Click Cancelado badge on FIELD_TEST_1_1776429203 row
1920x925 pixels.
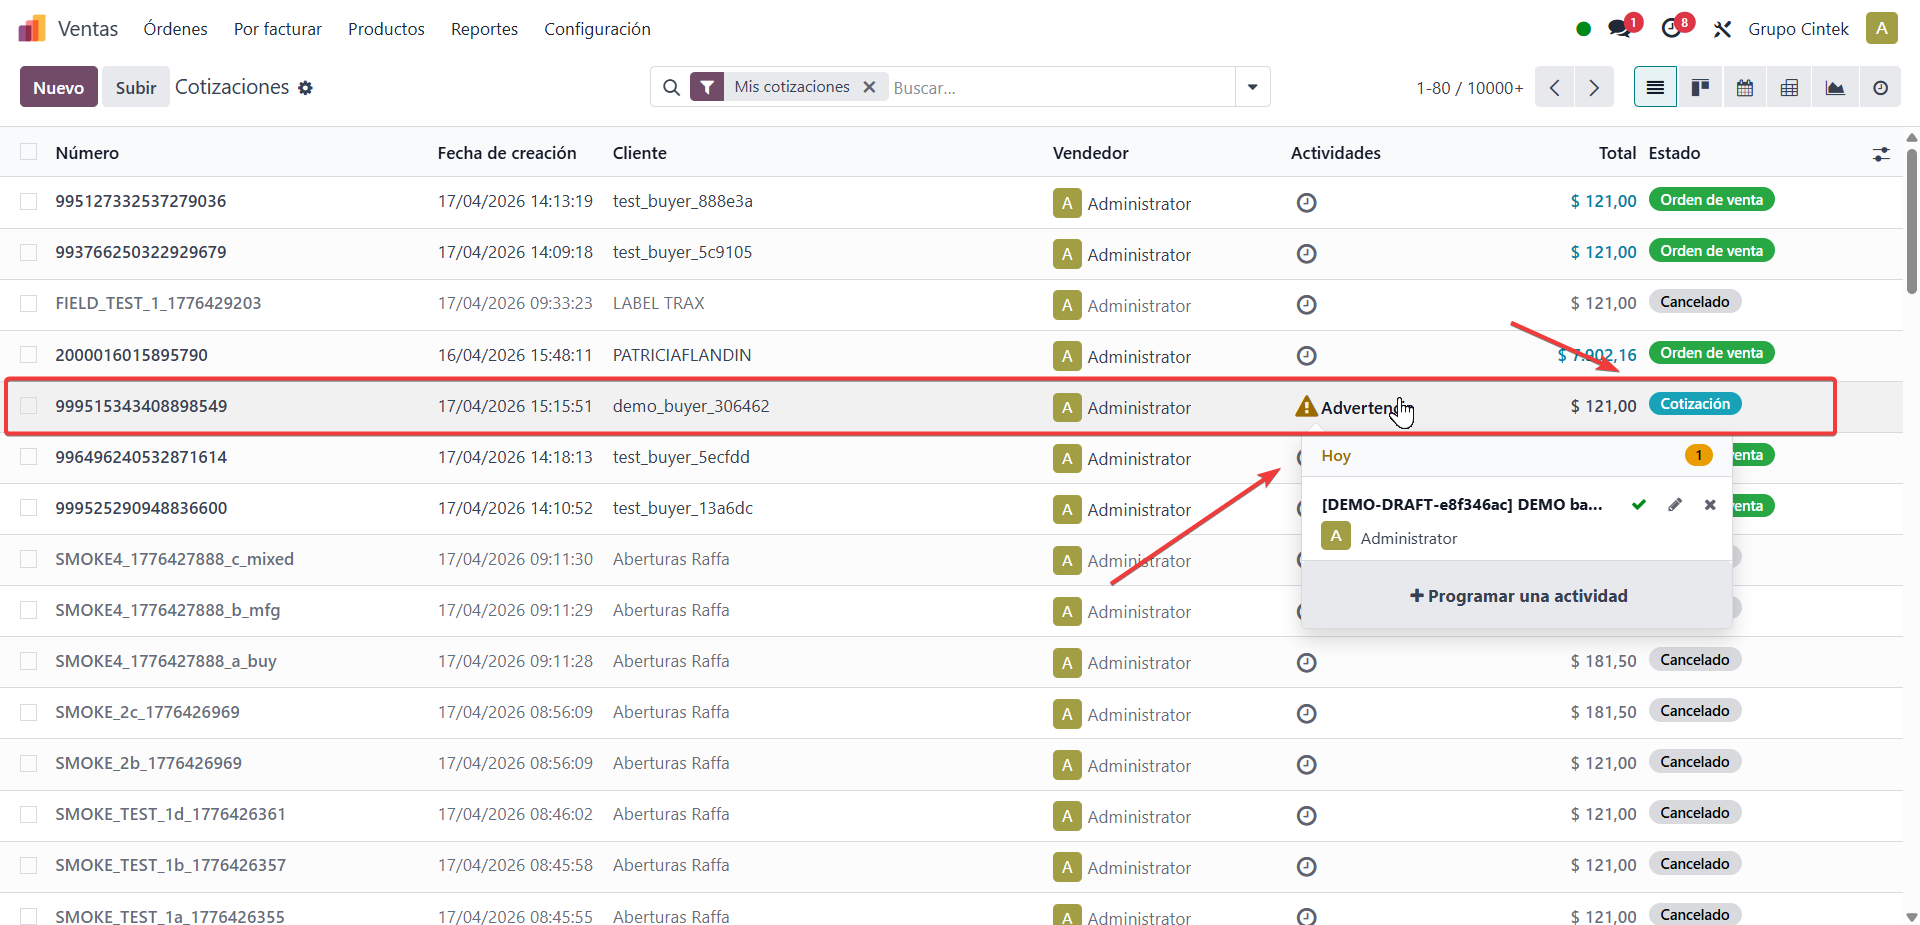1695,302
